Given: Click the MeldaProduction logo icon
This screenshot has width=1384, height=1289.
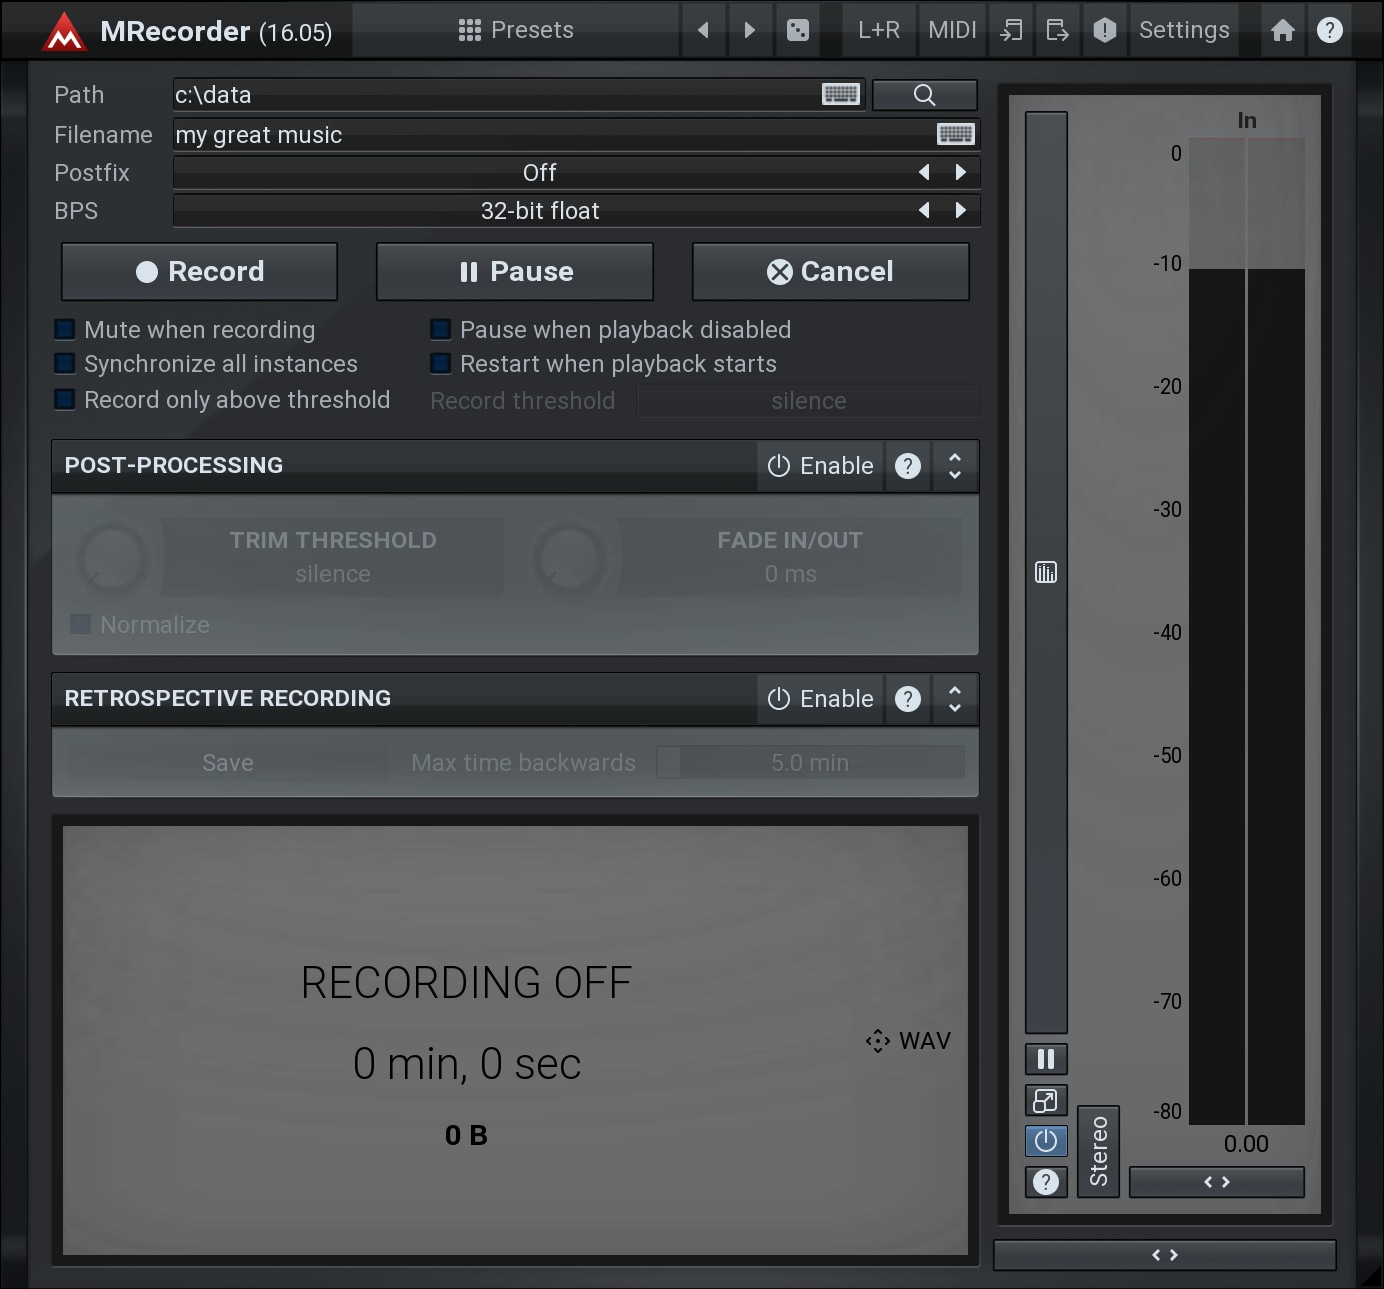Looking at the screenshot, I should 64,31.
